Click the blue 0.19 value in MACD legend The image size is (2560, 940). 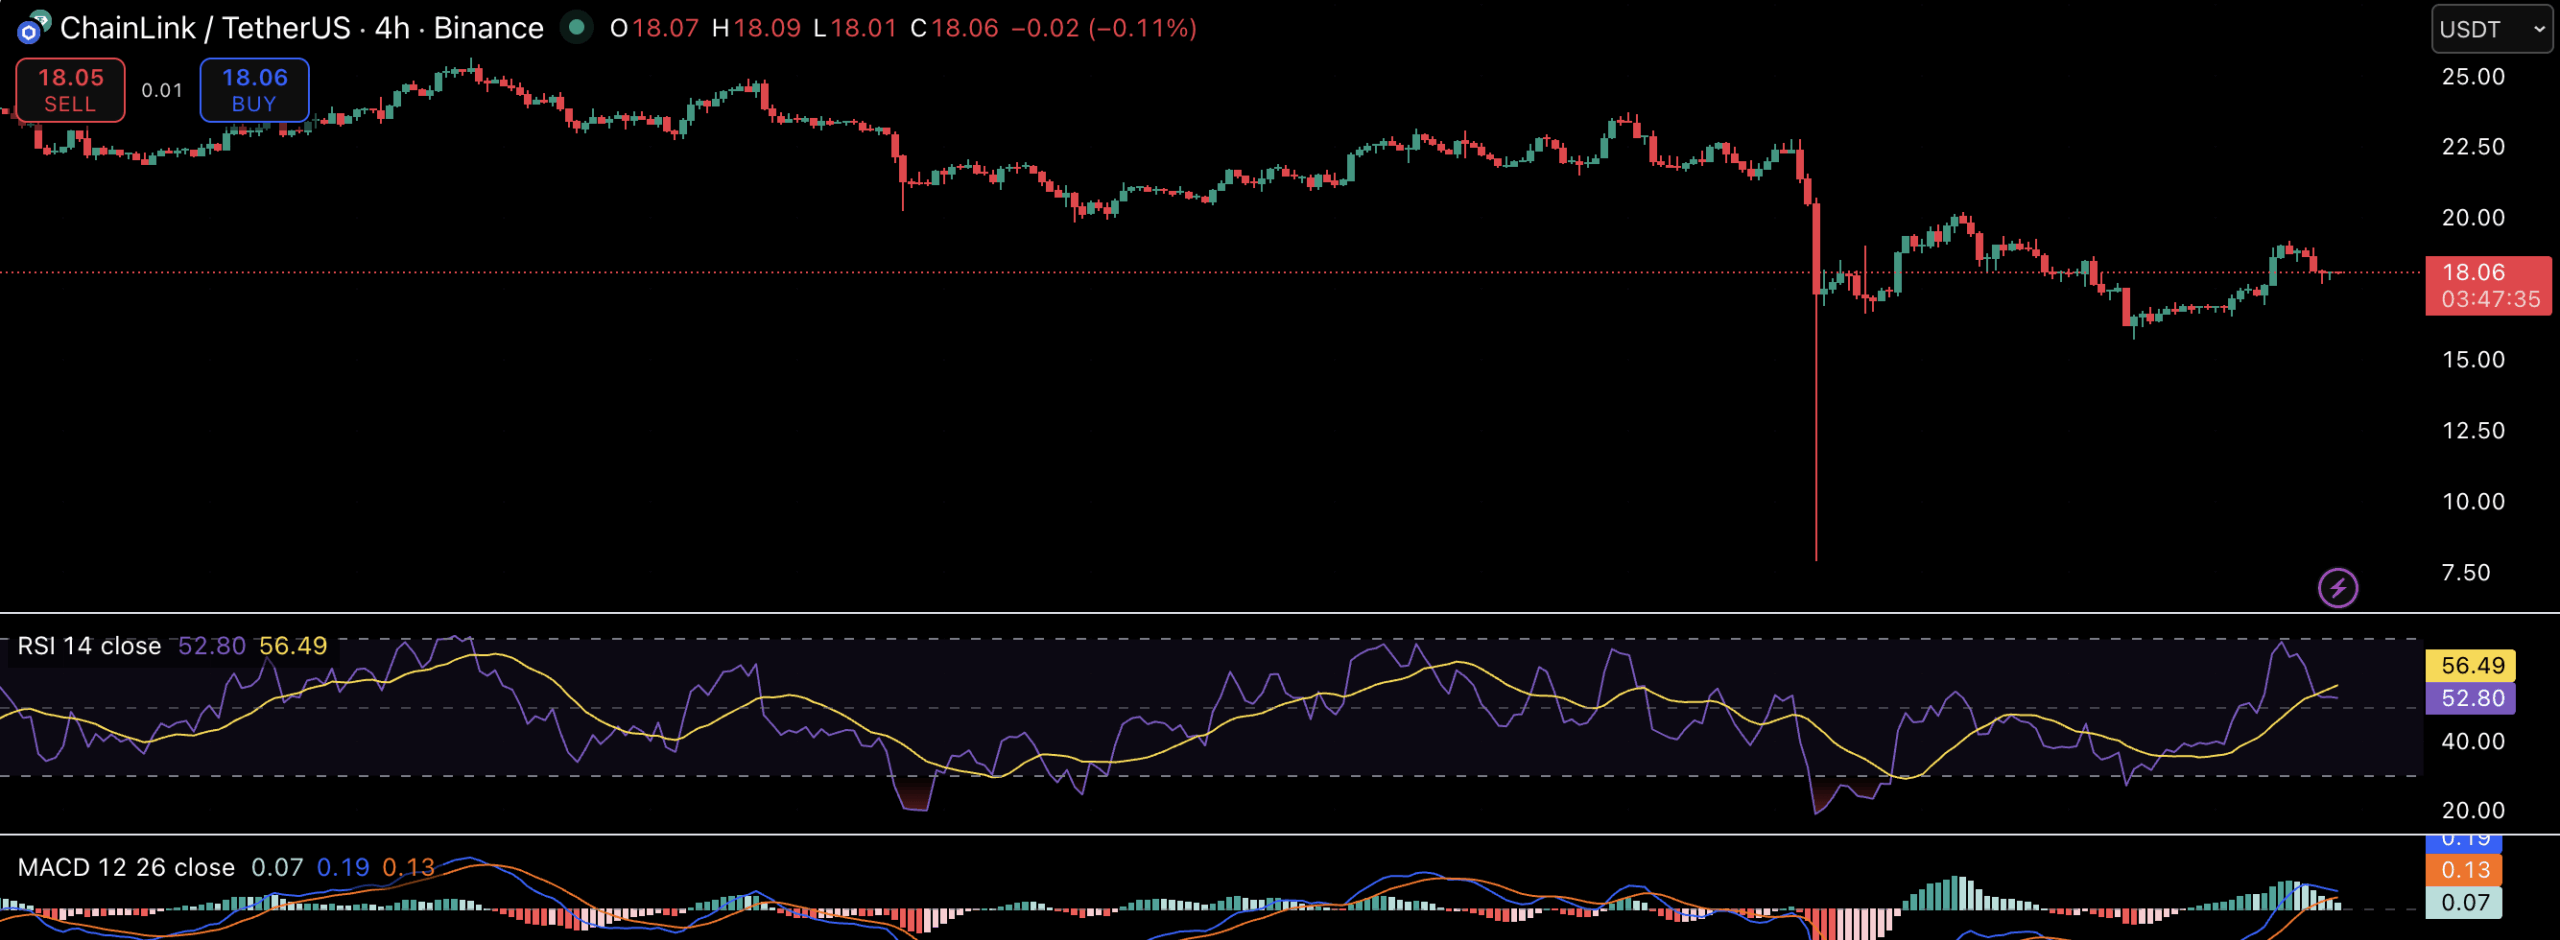343,867
